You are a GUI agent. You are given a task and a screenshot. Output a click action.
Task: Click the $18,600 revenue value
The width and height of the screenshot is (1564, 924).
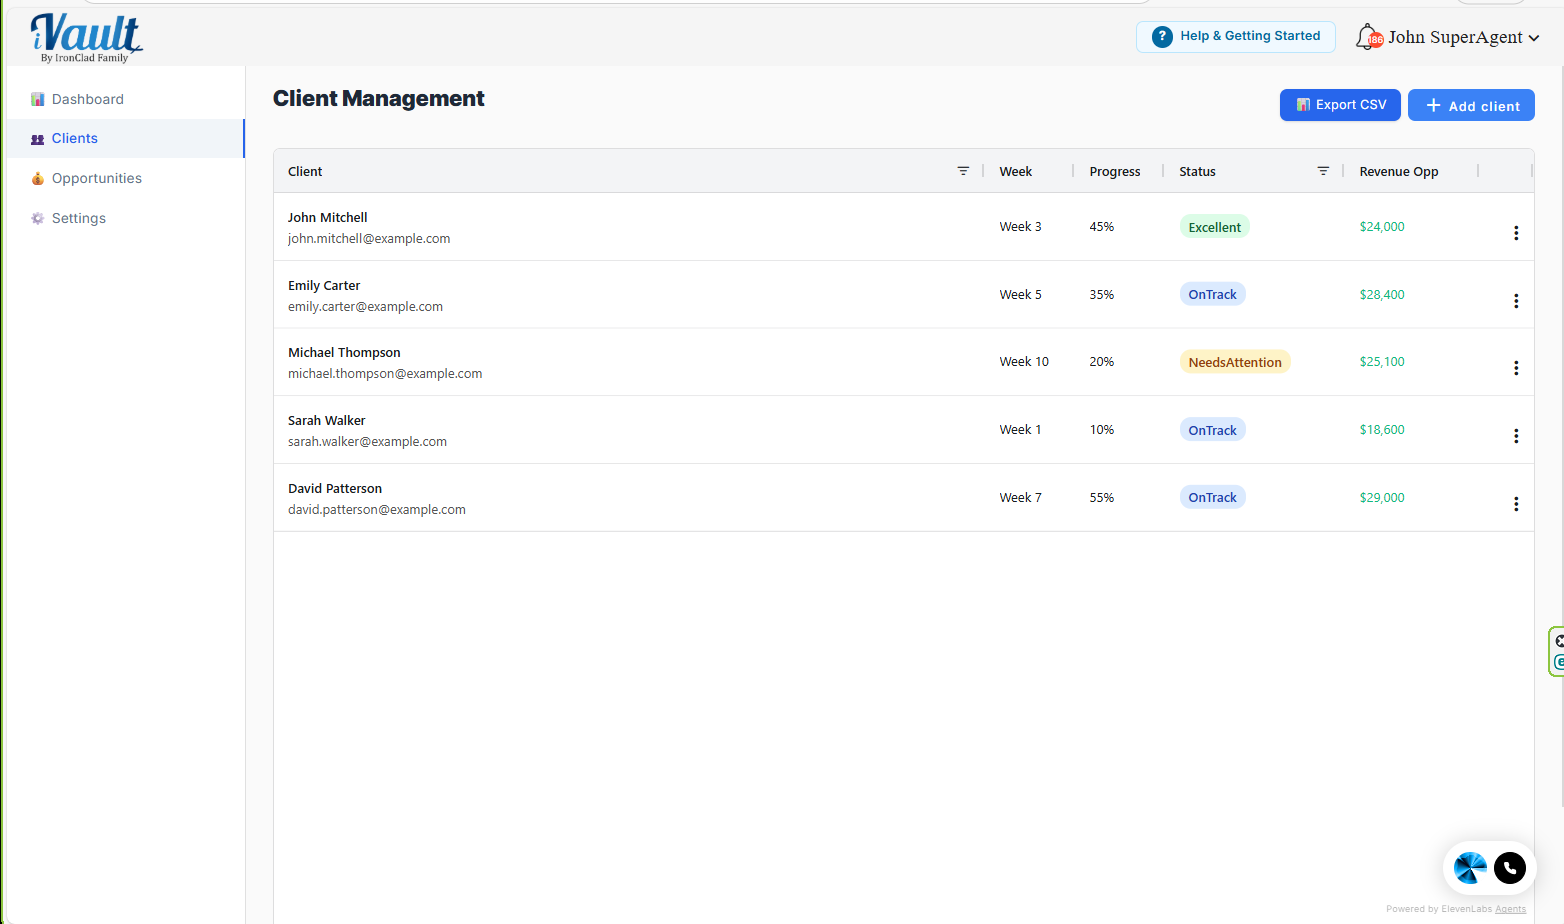pyautogui.click(x=1382, y=430)
